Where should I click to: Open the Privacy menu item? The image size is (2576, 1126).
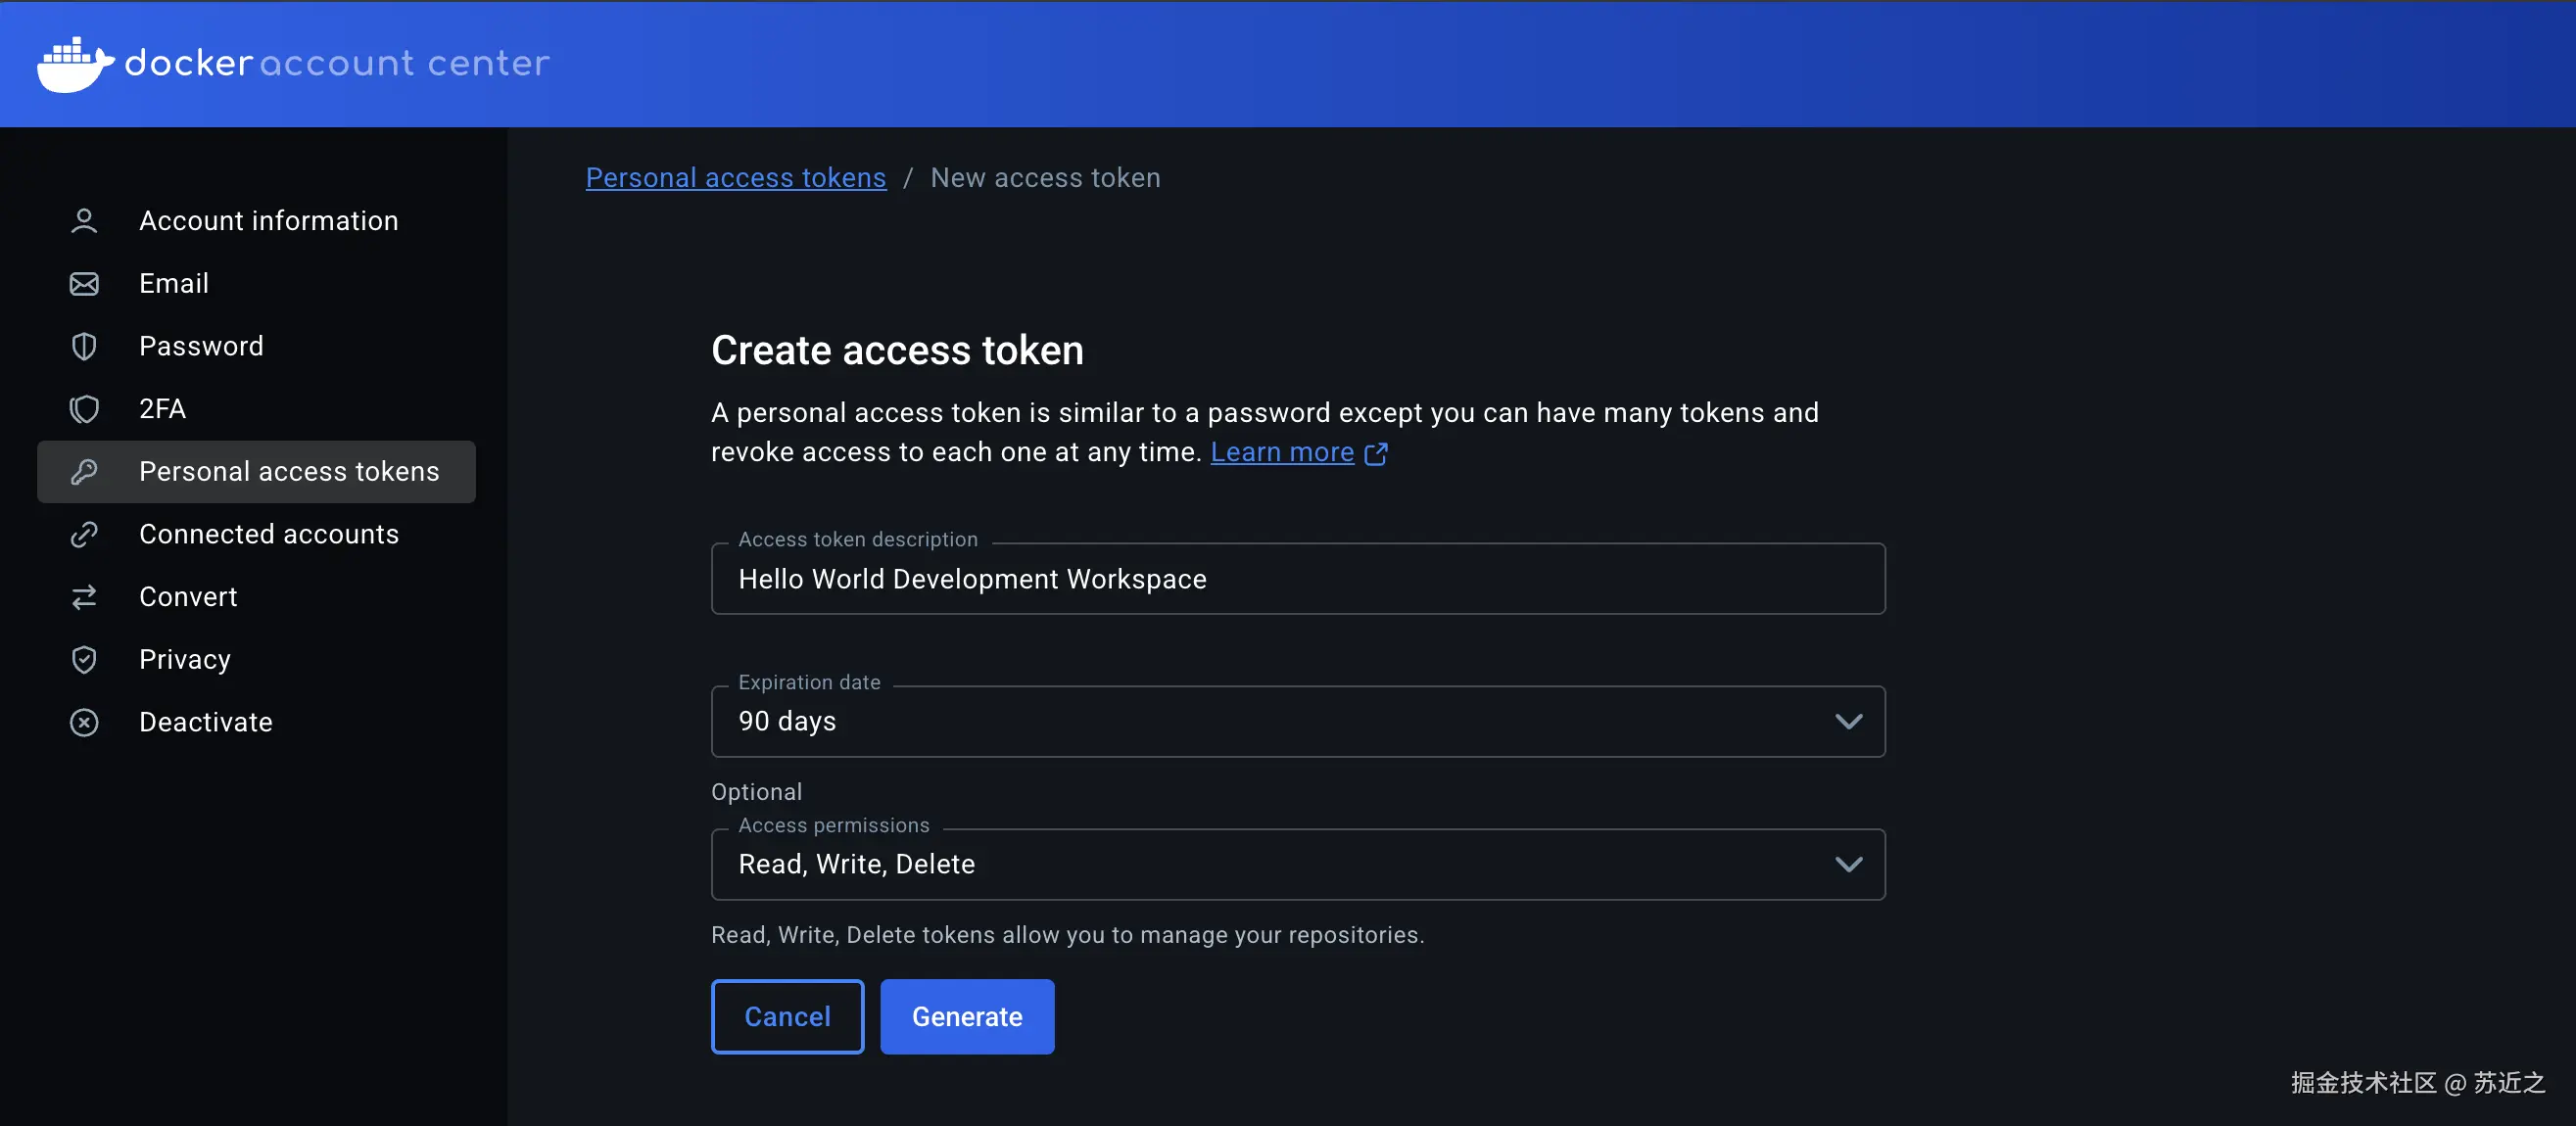[185, 660]
